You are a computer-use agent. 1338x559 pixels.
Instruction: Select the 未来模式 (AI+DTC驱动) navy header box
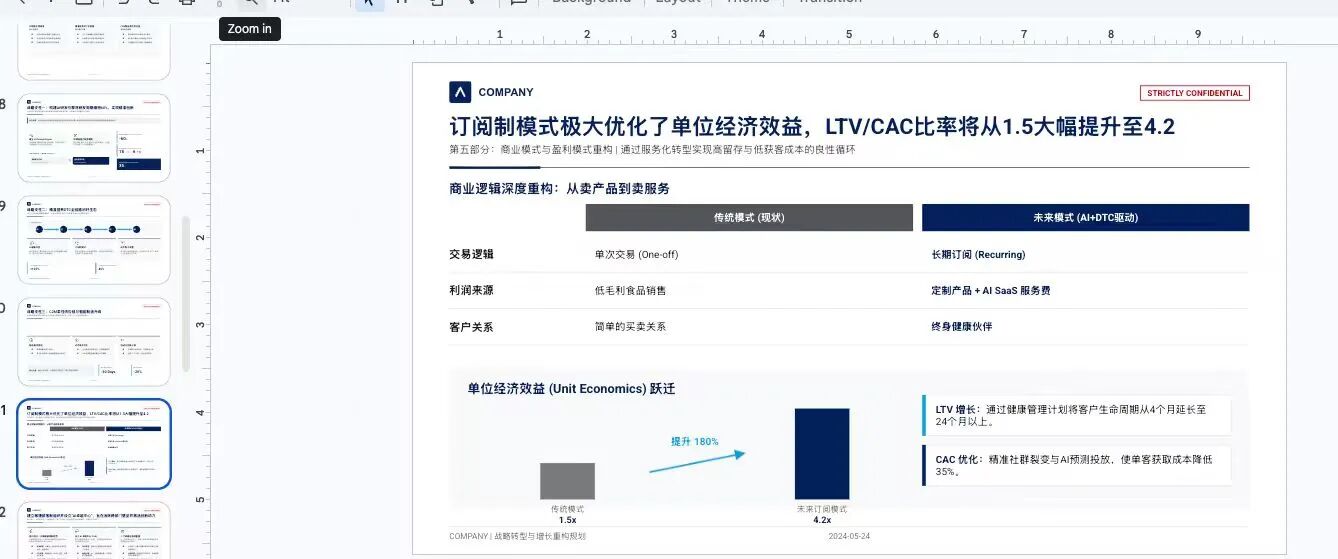click(x=1085, y=217)
